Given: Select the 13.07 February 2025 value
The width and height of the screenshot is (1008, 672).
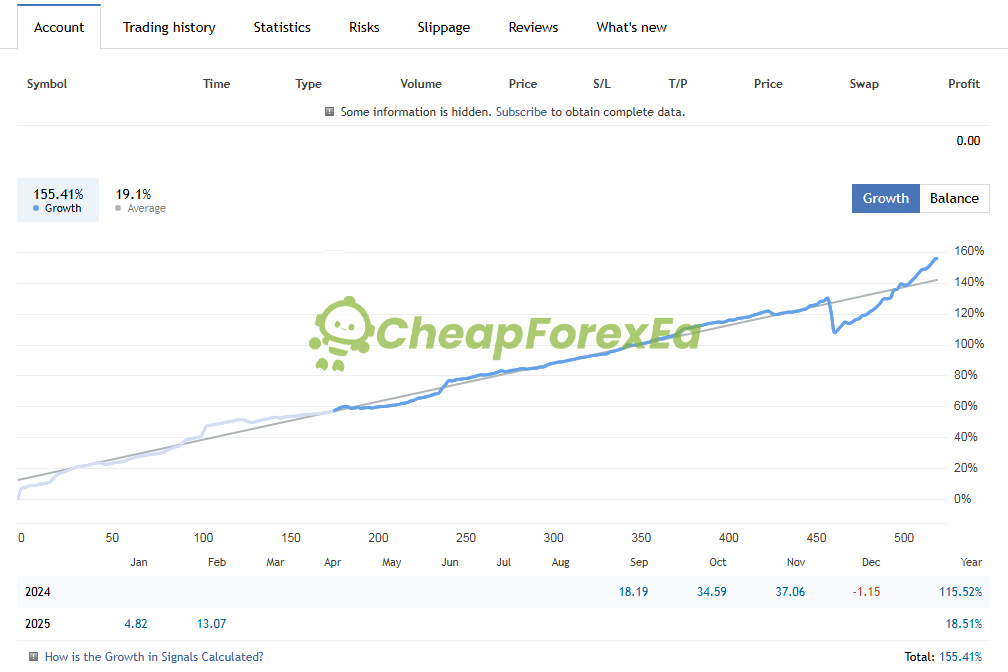Looking at the screenshot, I should pos(211,624).
